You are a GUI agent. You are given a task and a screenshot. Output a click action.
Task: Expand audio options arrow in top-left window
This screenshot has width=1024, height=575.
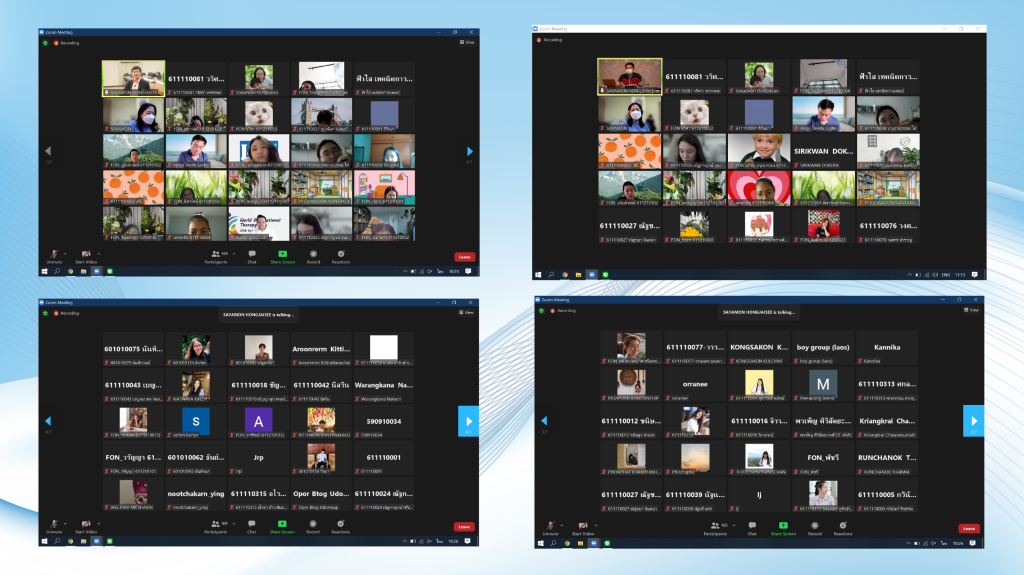pos(65,254)
